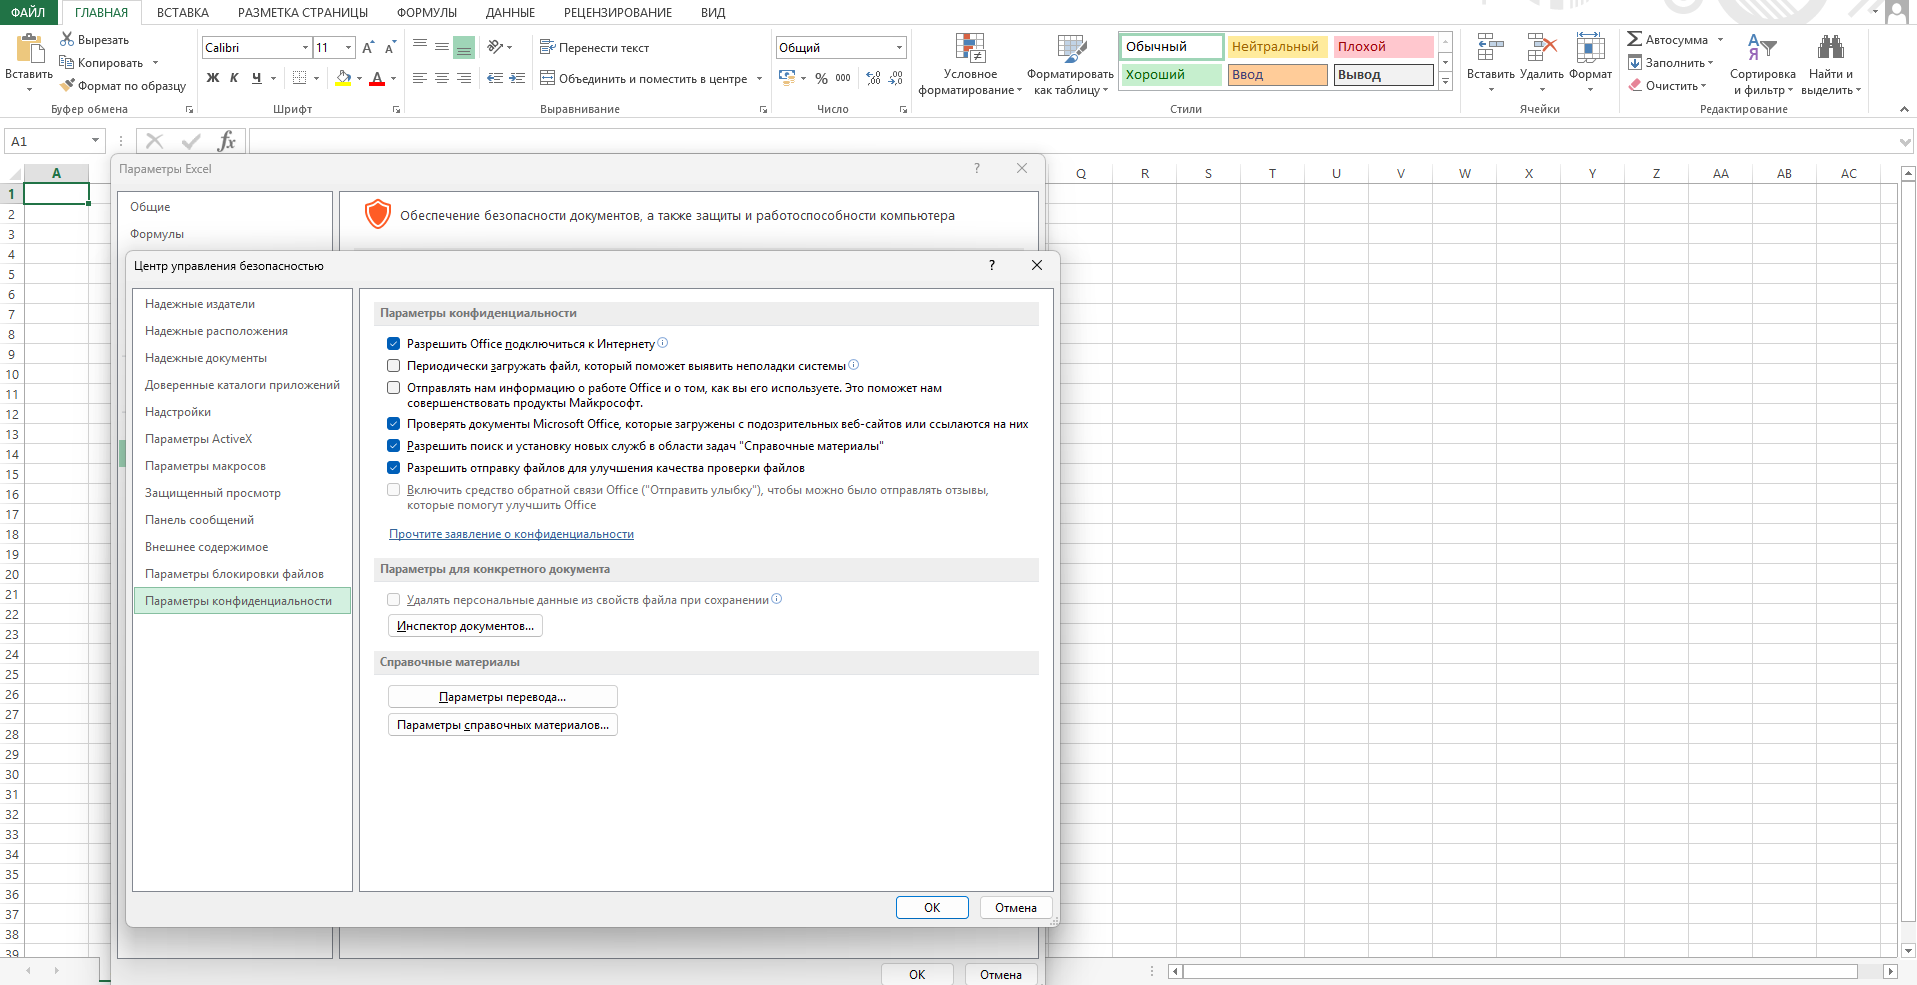Expand the cell styles gallery arrow
The width and height of the screenshot is (1917, 985).
[x=1445, y=82]
